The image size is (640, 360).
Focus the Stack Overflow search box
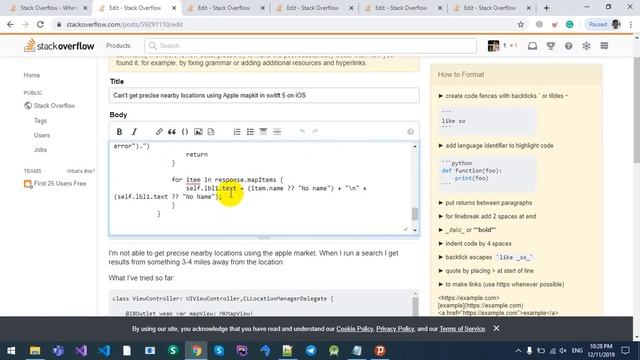[310, 46]
